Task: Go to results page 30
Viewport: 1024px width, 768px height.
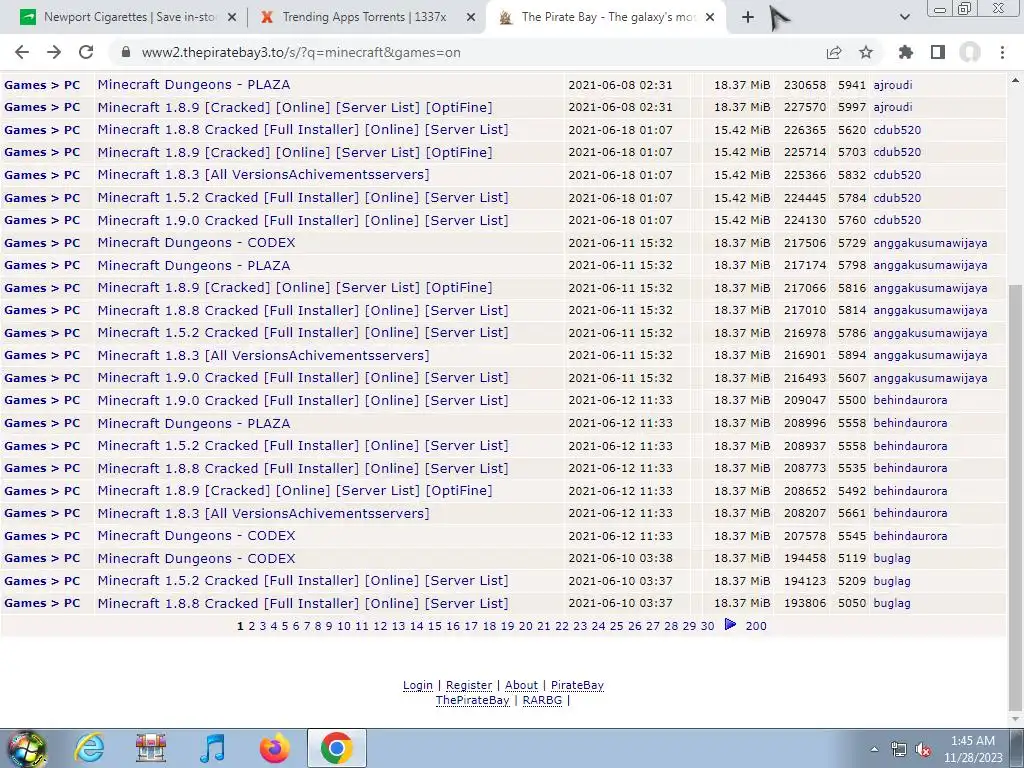Action: click(x=707, y=626)
